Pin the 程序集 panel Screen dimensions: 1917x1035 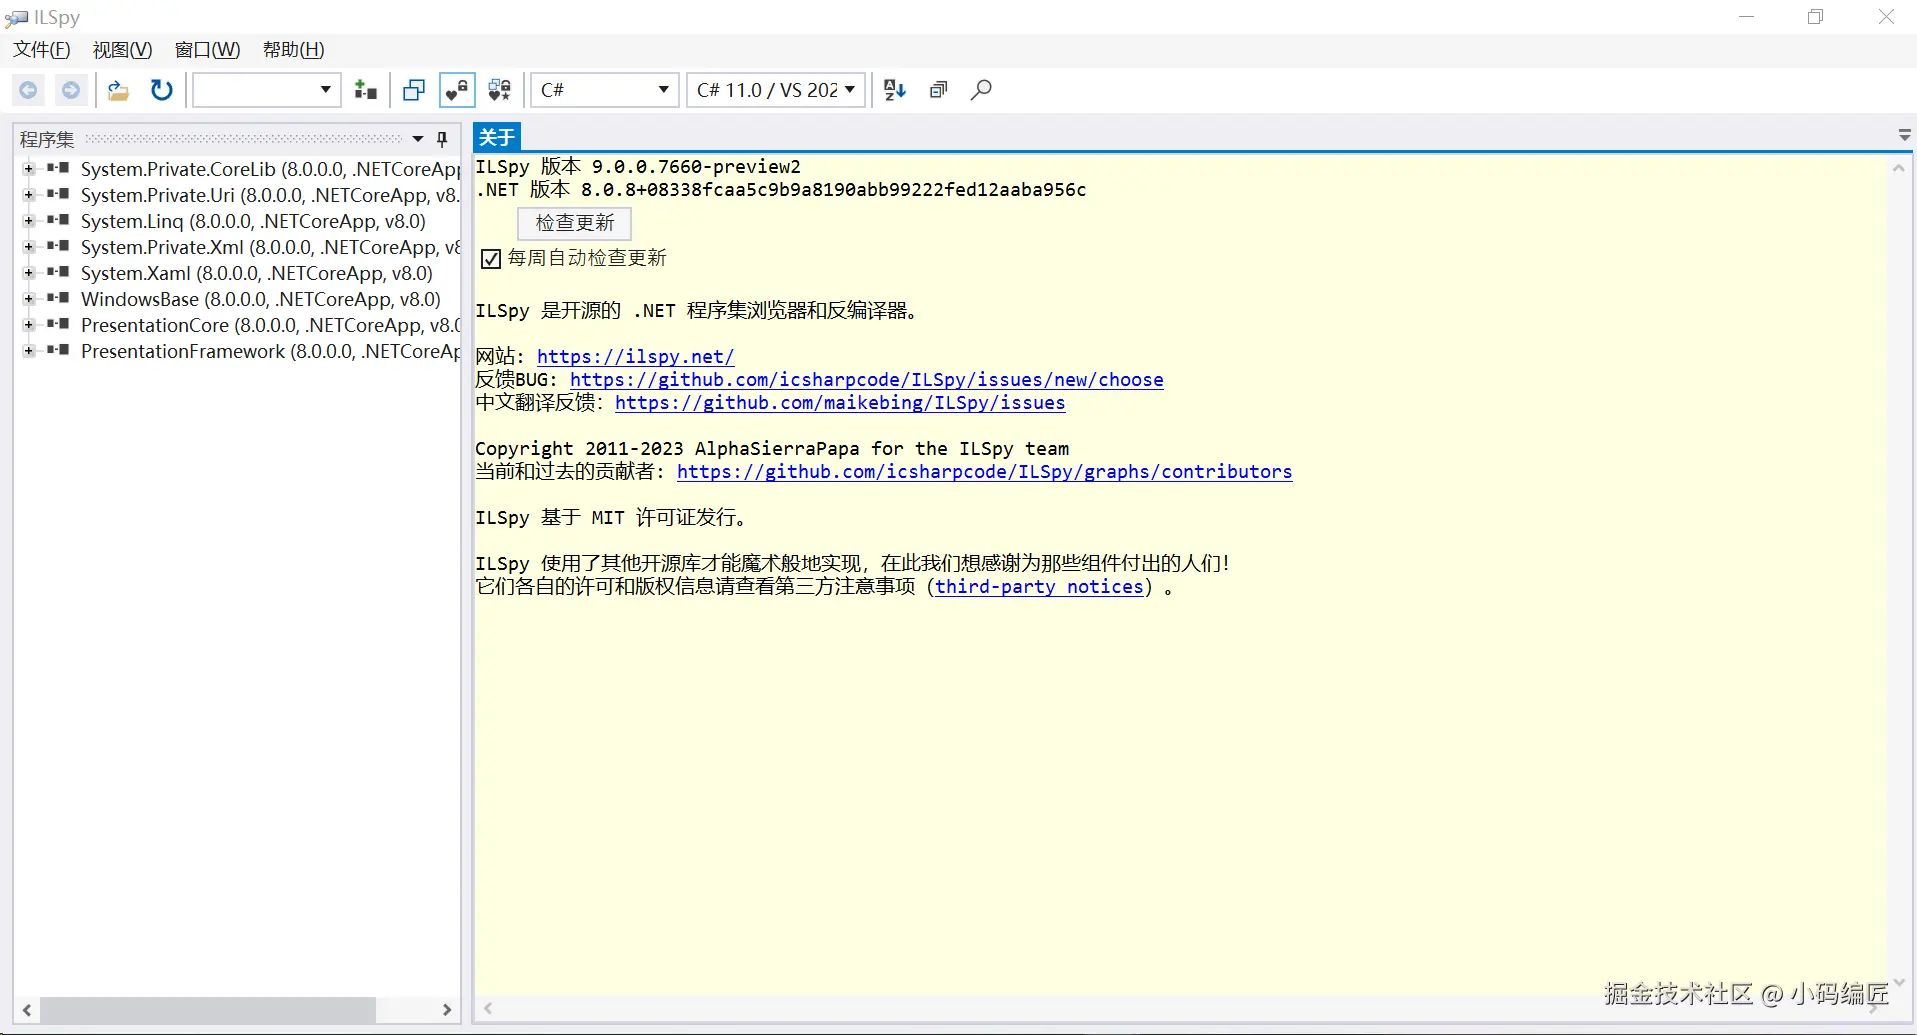tap(442, 139)
